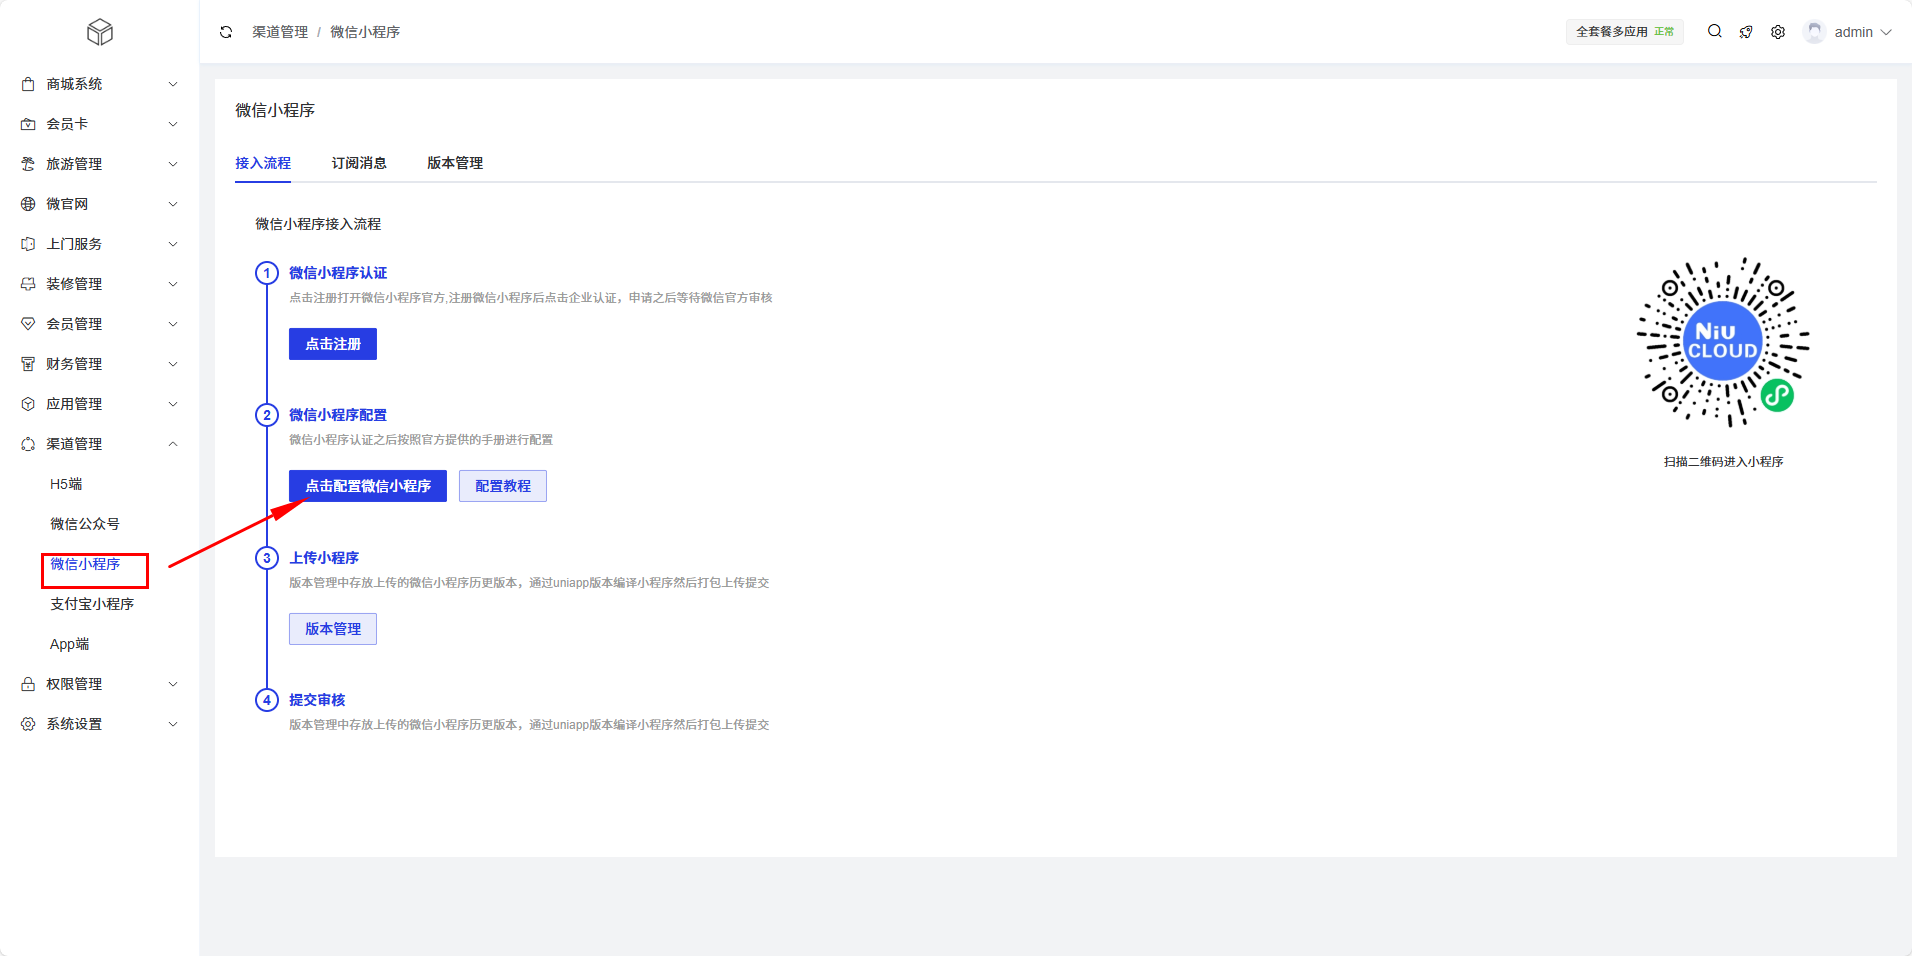Click the refresh icon beside the breadcrumb

[226, 32]
